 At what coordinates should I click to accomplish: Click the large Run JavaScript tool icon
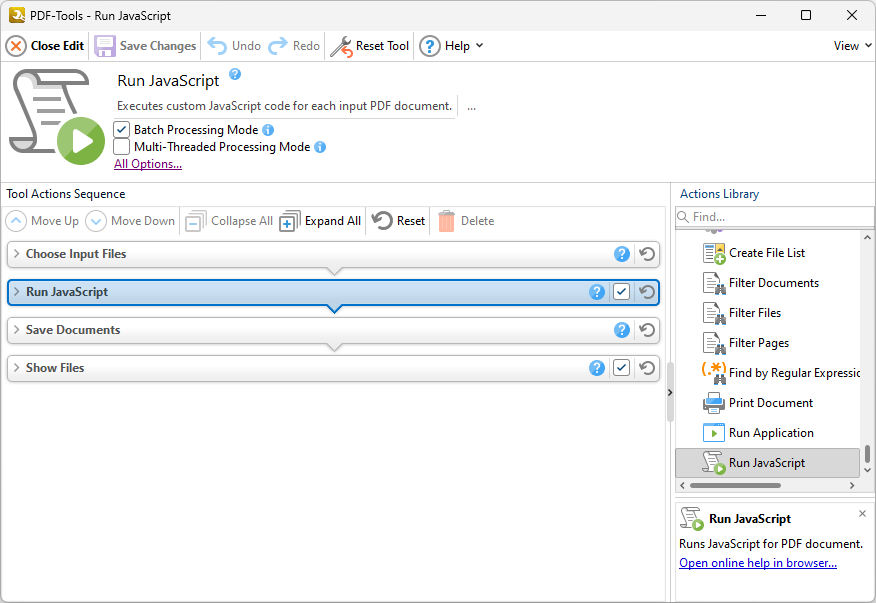56,116
